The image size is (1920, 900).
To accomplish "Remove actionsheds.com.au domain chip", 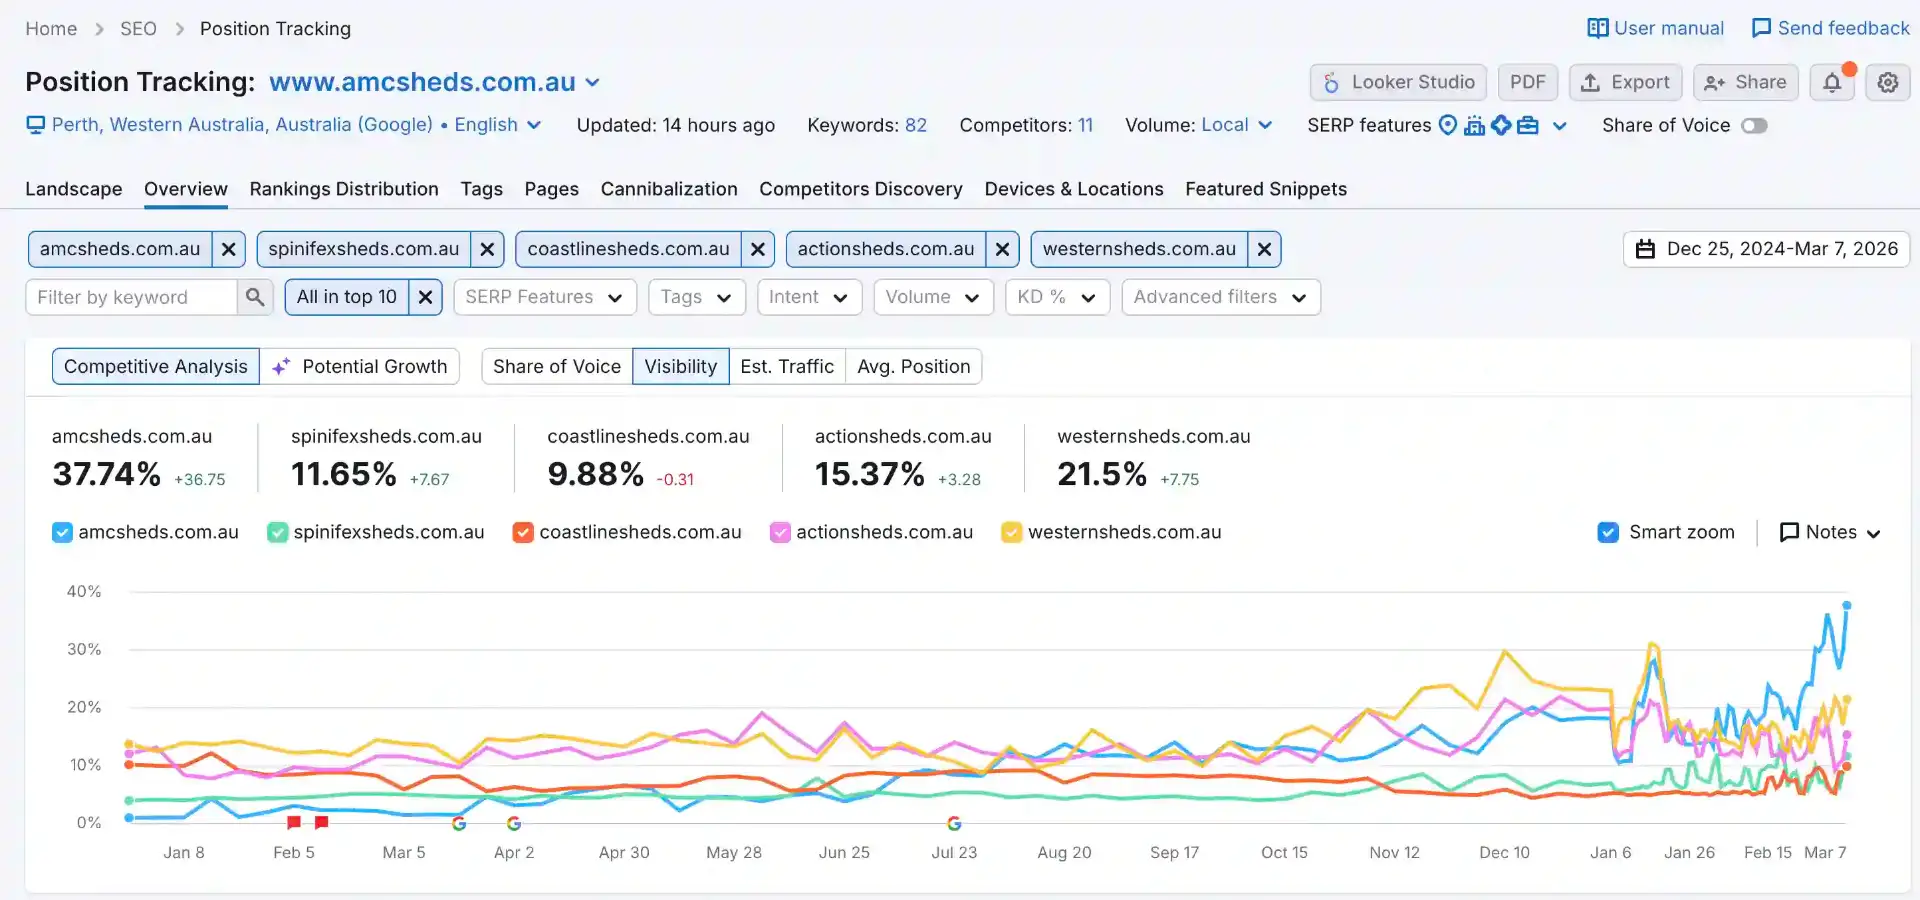I will pos(1002,249).
